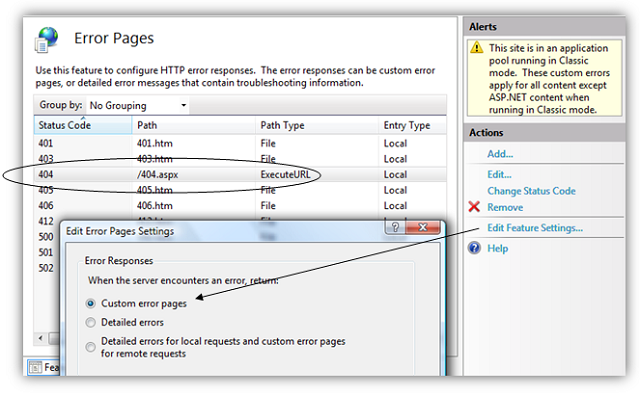This screenshot has height=395, width=640.
Task: Click the ExecuteURL path type cell
Action: 285,175
